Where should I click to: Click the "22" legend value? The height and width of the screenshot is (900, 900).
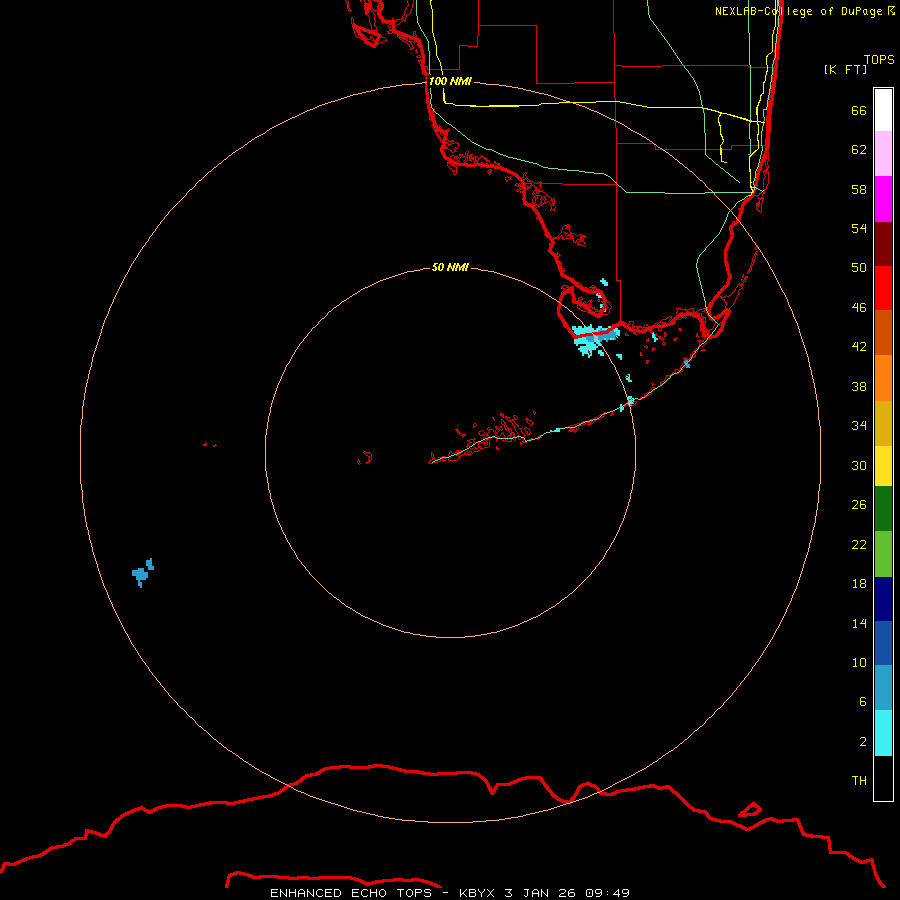click(859, 544)
